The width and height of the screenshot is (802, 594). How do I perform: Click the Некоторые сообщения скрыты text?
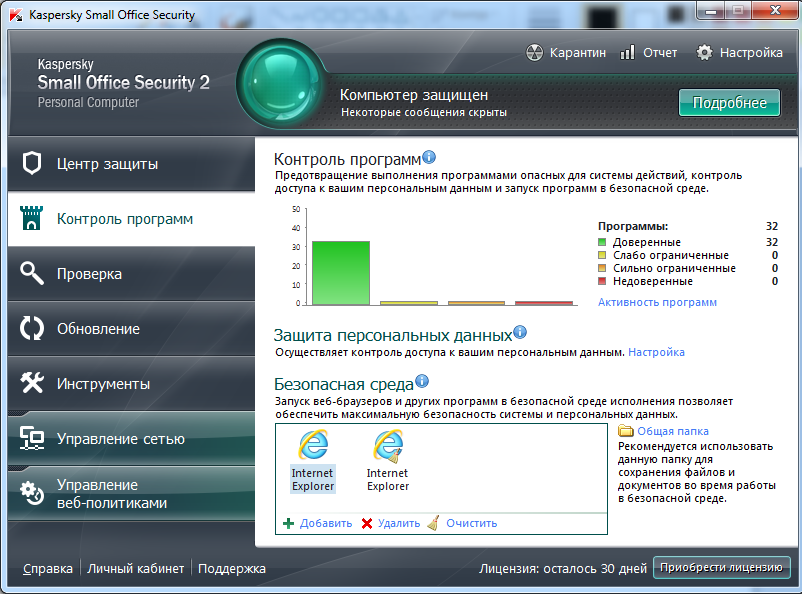(424, 112)
